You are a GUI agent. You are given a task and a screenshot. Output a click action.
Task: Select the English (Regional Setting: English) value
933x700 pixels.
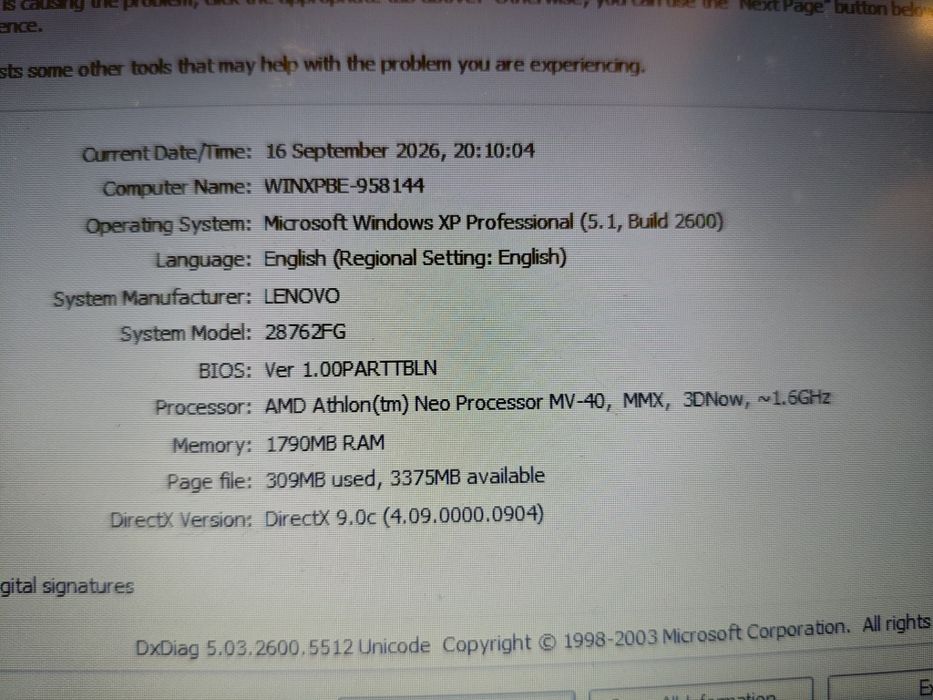pyautogui.click(x=415, y=258)
